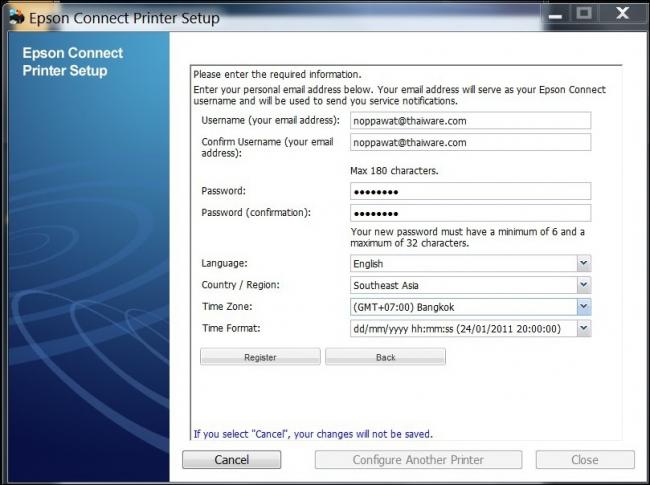Open the Time Format combo box
Image resolution: width=650 pixels, height=485 pixels.
471,328
